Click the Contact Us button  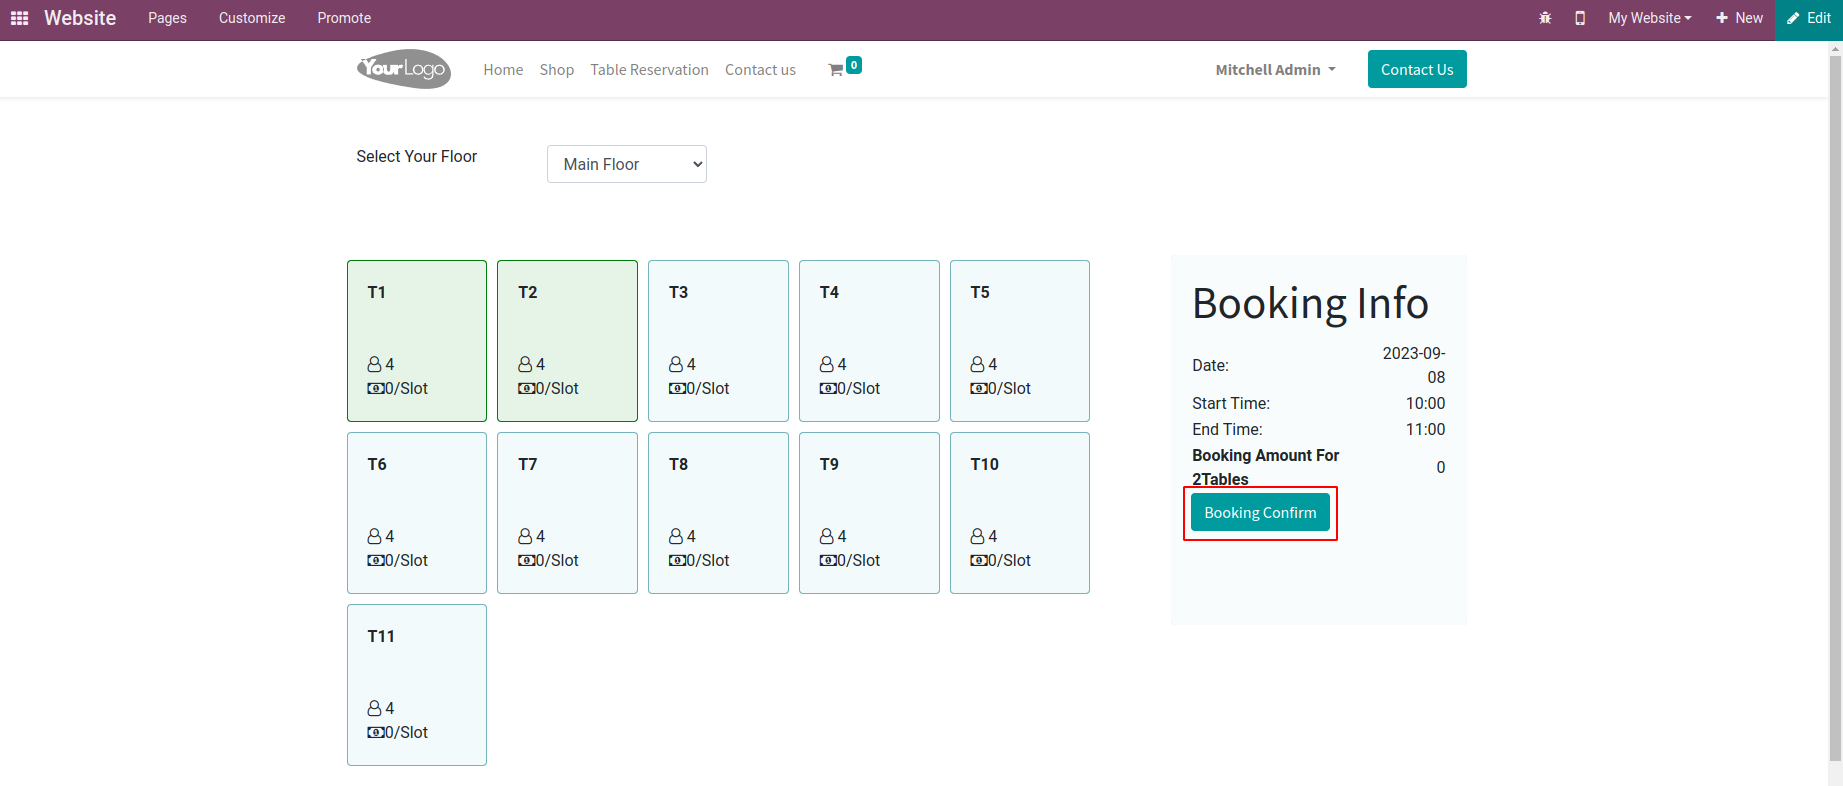point(1417,69)
